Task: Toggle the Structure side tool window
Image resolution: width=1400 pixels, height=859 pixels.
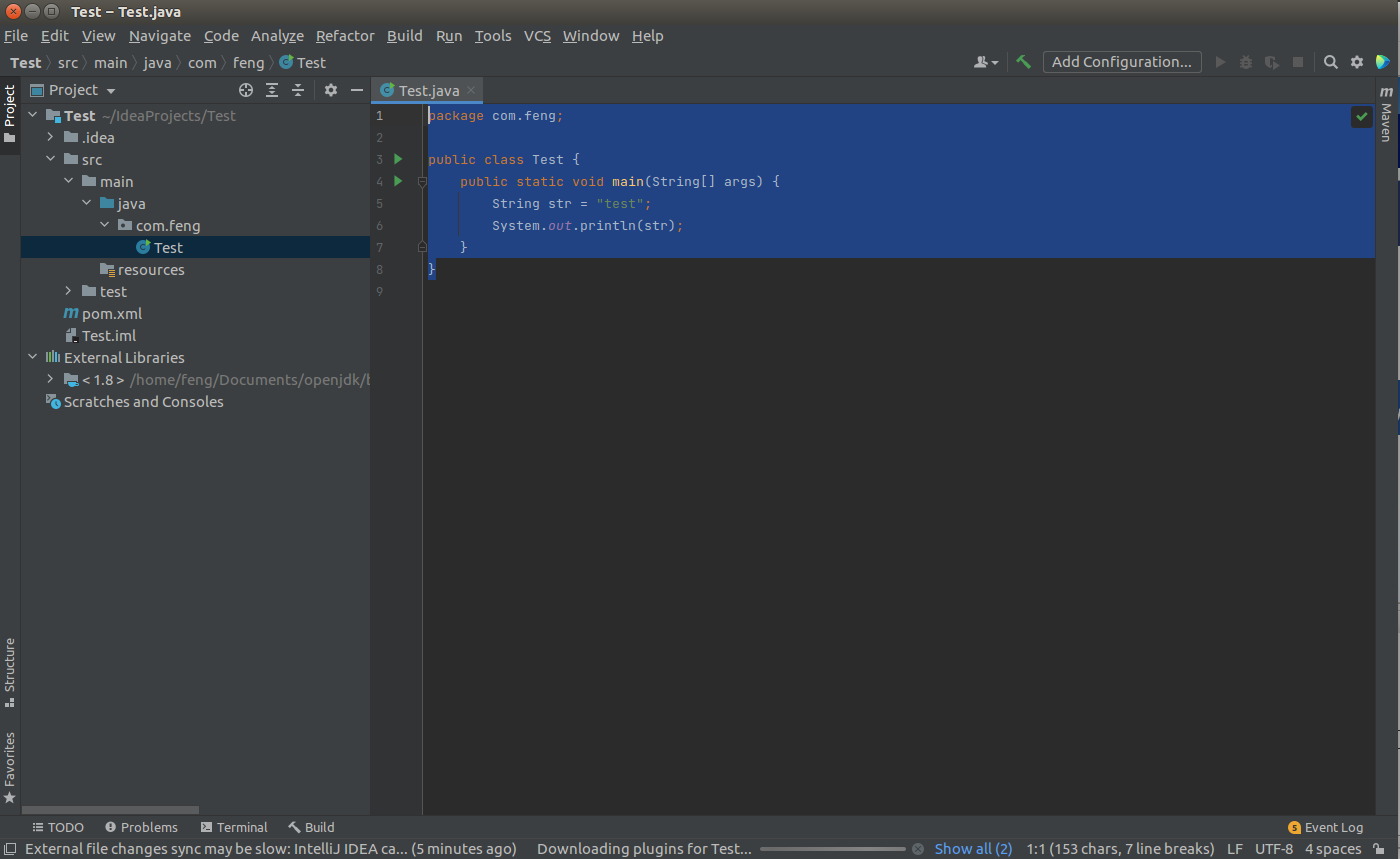Action: [x=10, y=673]
